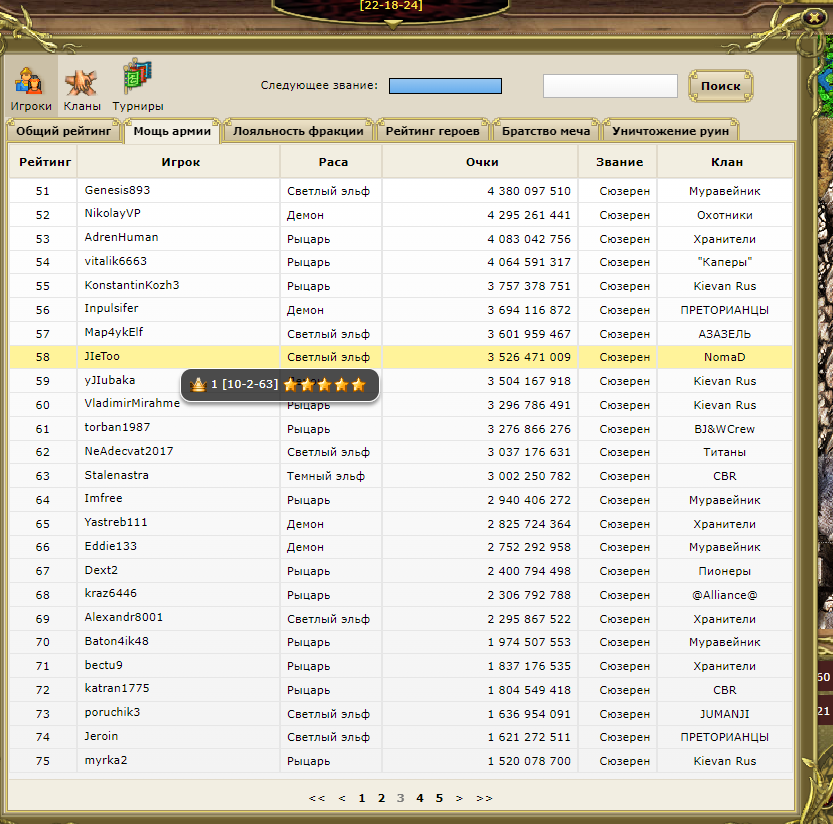Screen dimensions: 833x824
Task: Open the Братство меча tab
Action: click(x=547, y=131)
